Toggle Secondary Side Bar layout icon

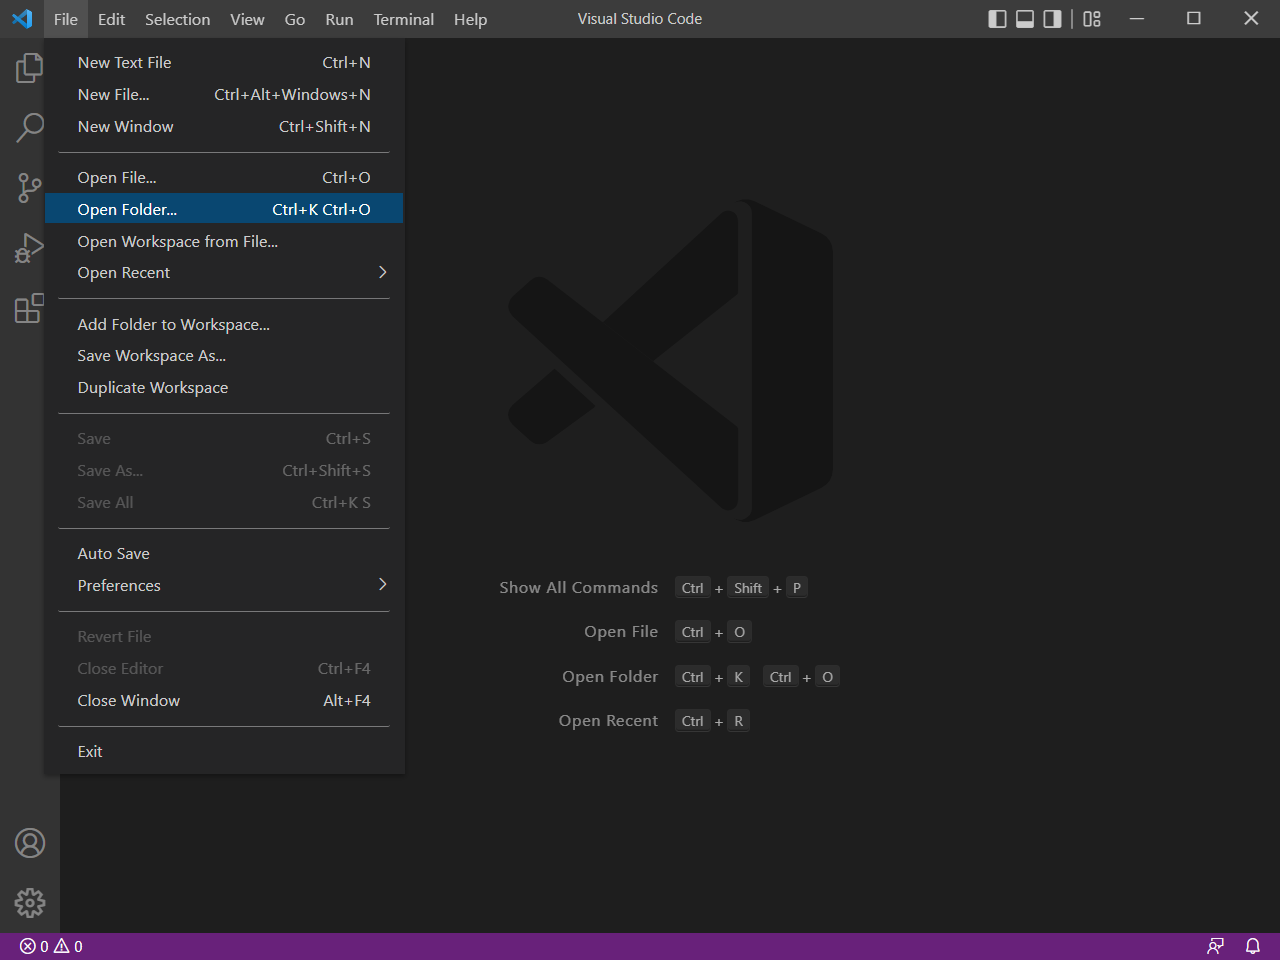pos(1052,19)
